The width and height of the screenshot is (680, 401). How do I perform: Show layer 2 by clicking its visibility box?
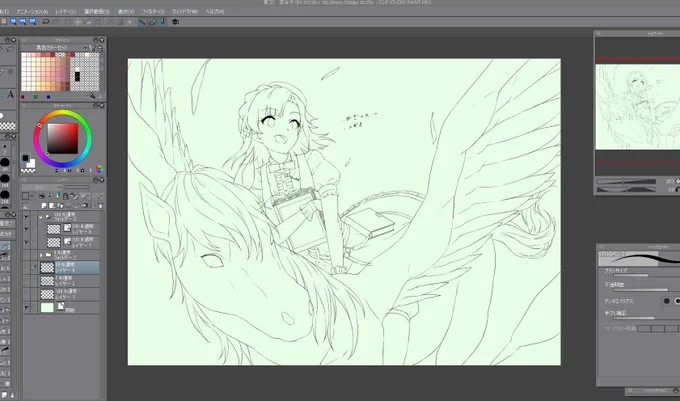click(x=26, y=281)
